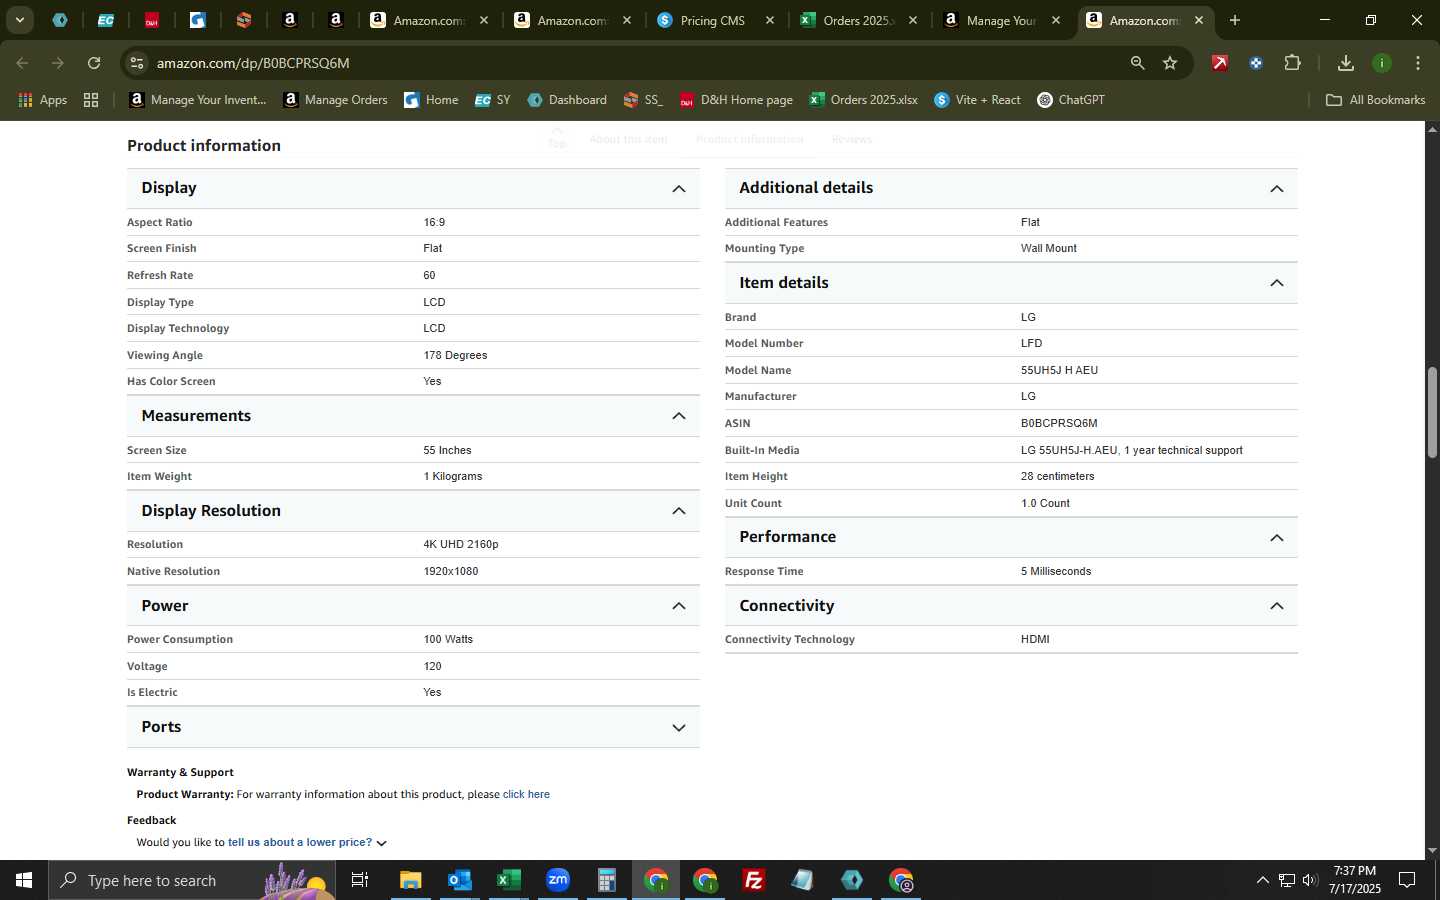This screenshot has width=1440, height=900.
Task: Open Manage Your Inventory bookmark
Action: click(x=198, y=100)
